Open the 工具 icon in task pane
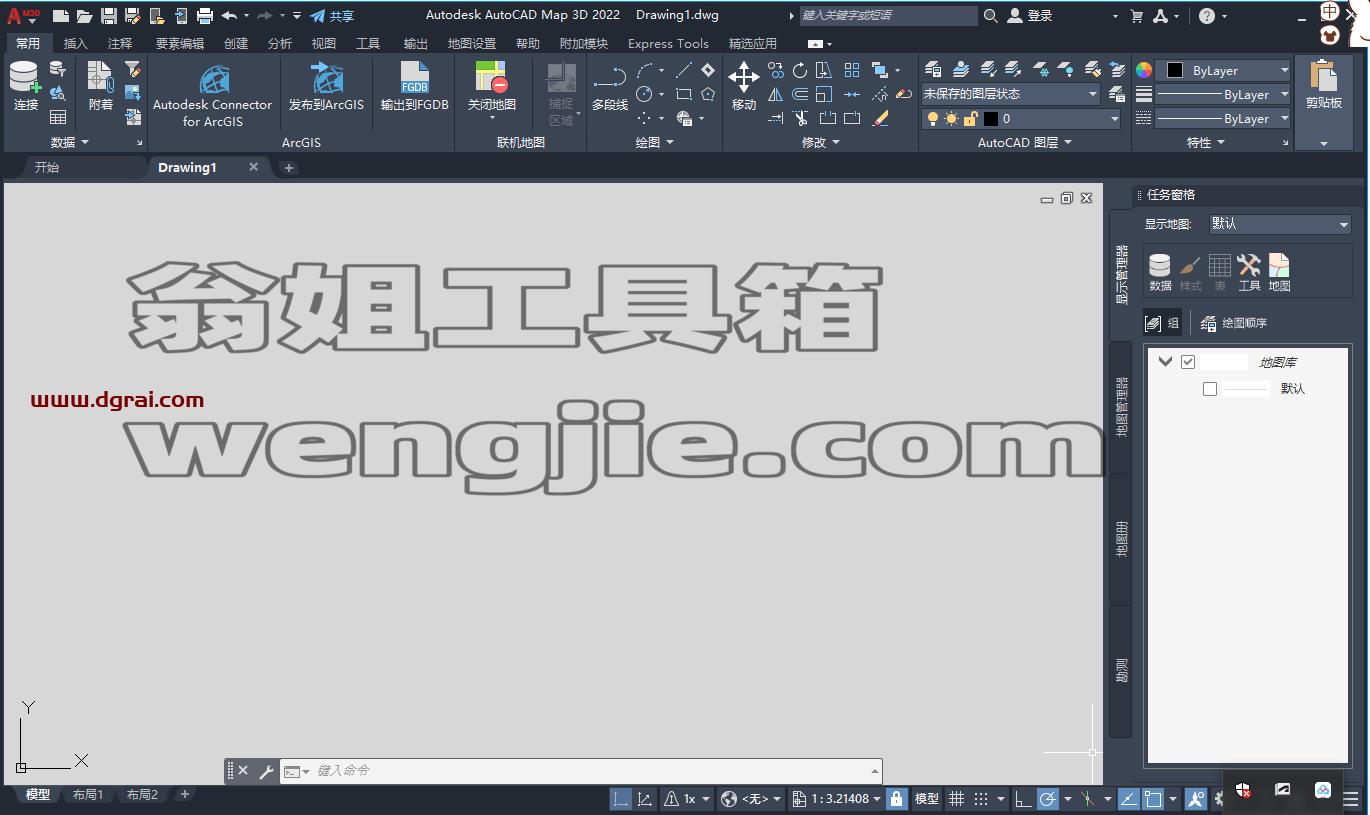This screenshot has width=1370, height=815. (x=1249, y=272)
